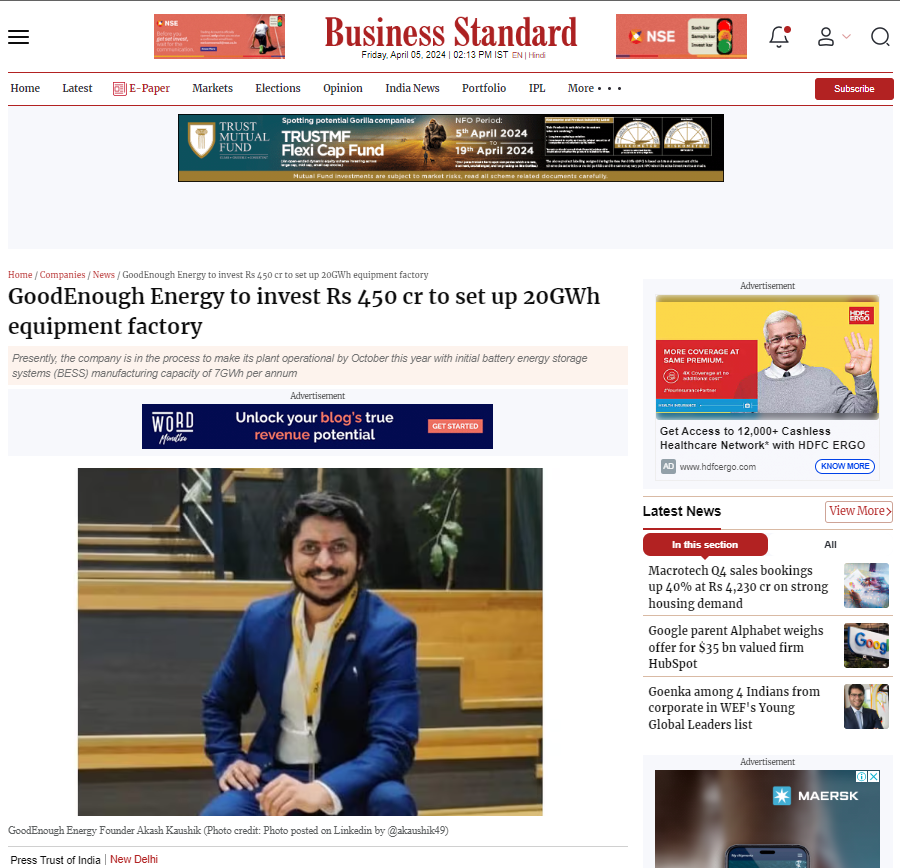Open notifications bell icon
The height and width of the screenshot is (868, 900).
(779, 37)
